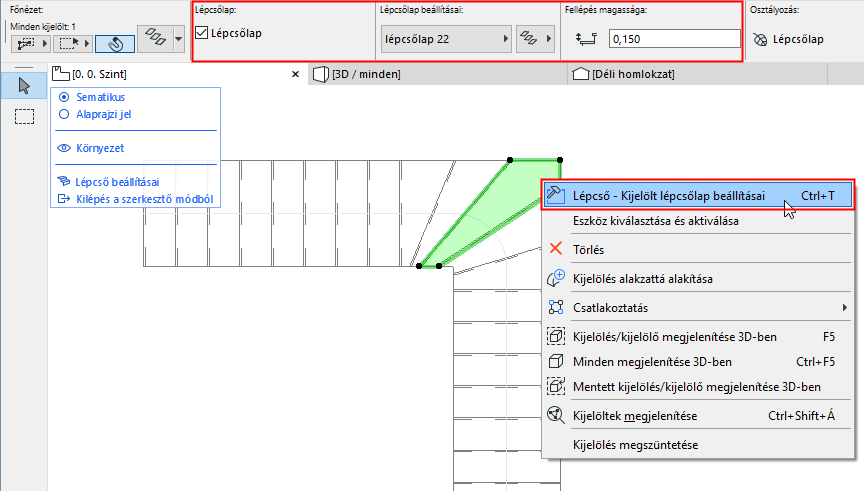Choose Kijelölés alakzattá alakítása
The width and height of the screenshot is (864, 491).
click(x=698, y=278)
